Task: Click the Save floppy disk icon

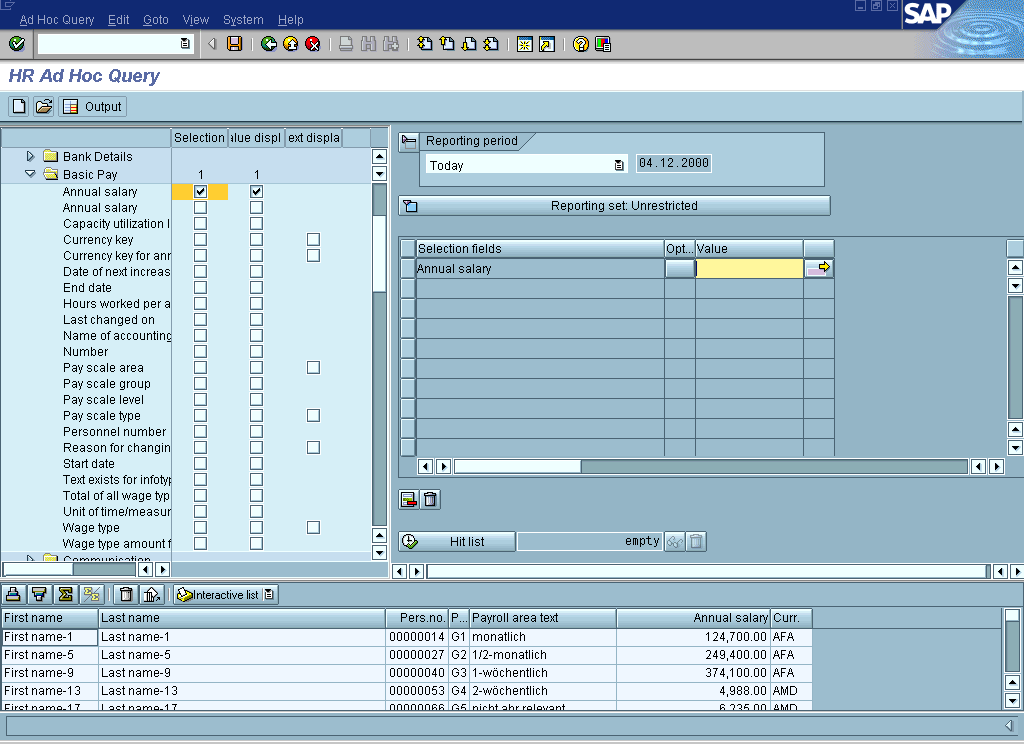Action: pyautogui.click(x=234, y=44)
